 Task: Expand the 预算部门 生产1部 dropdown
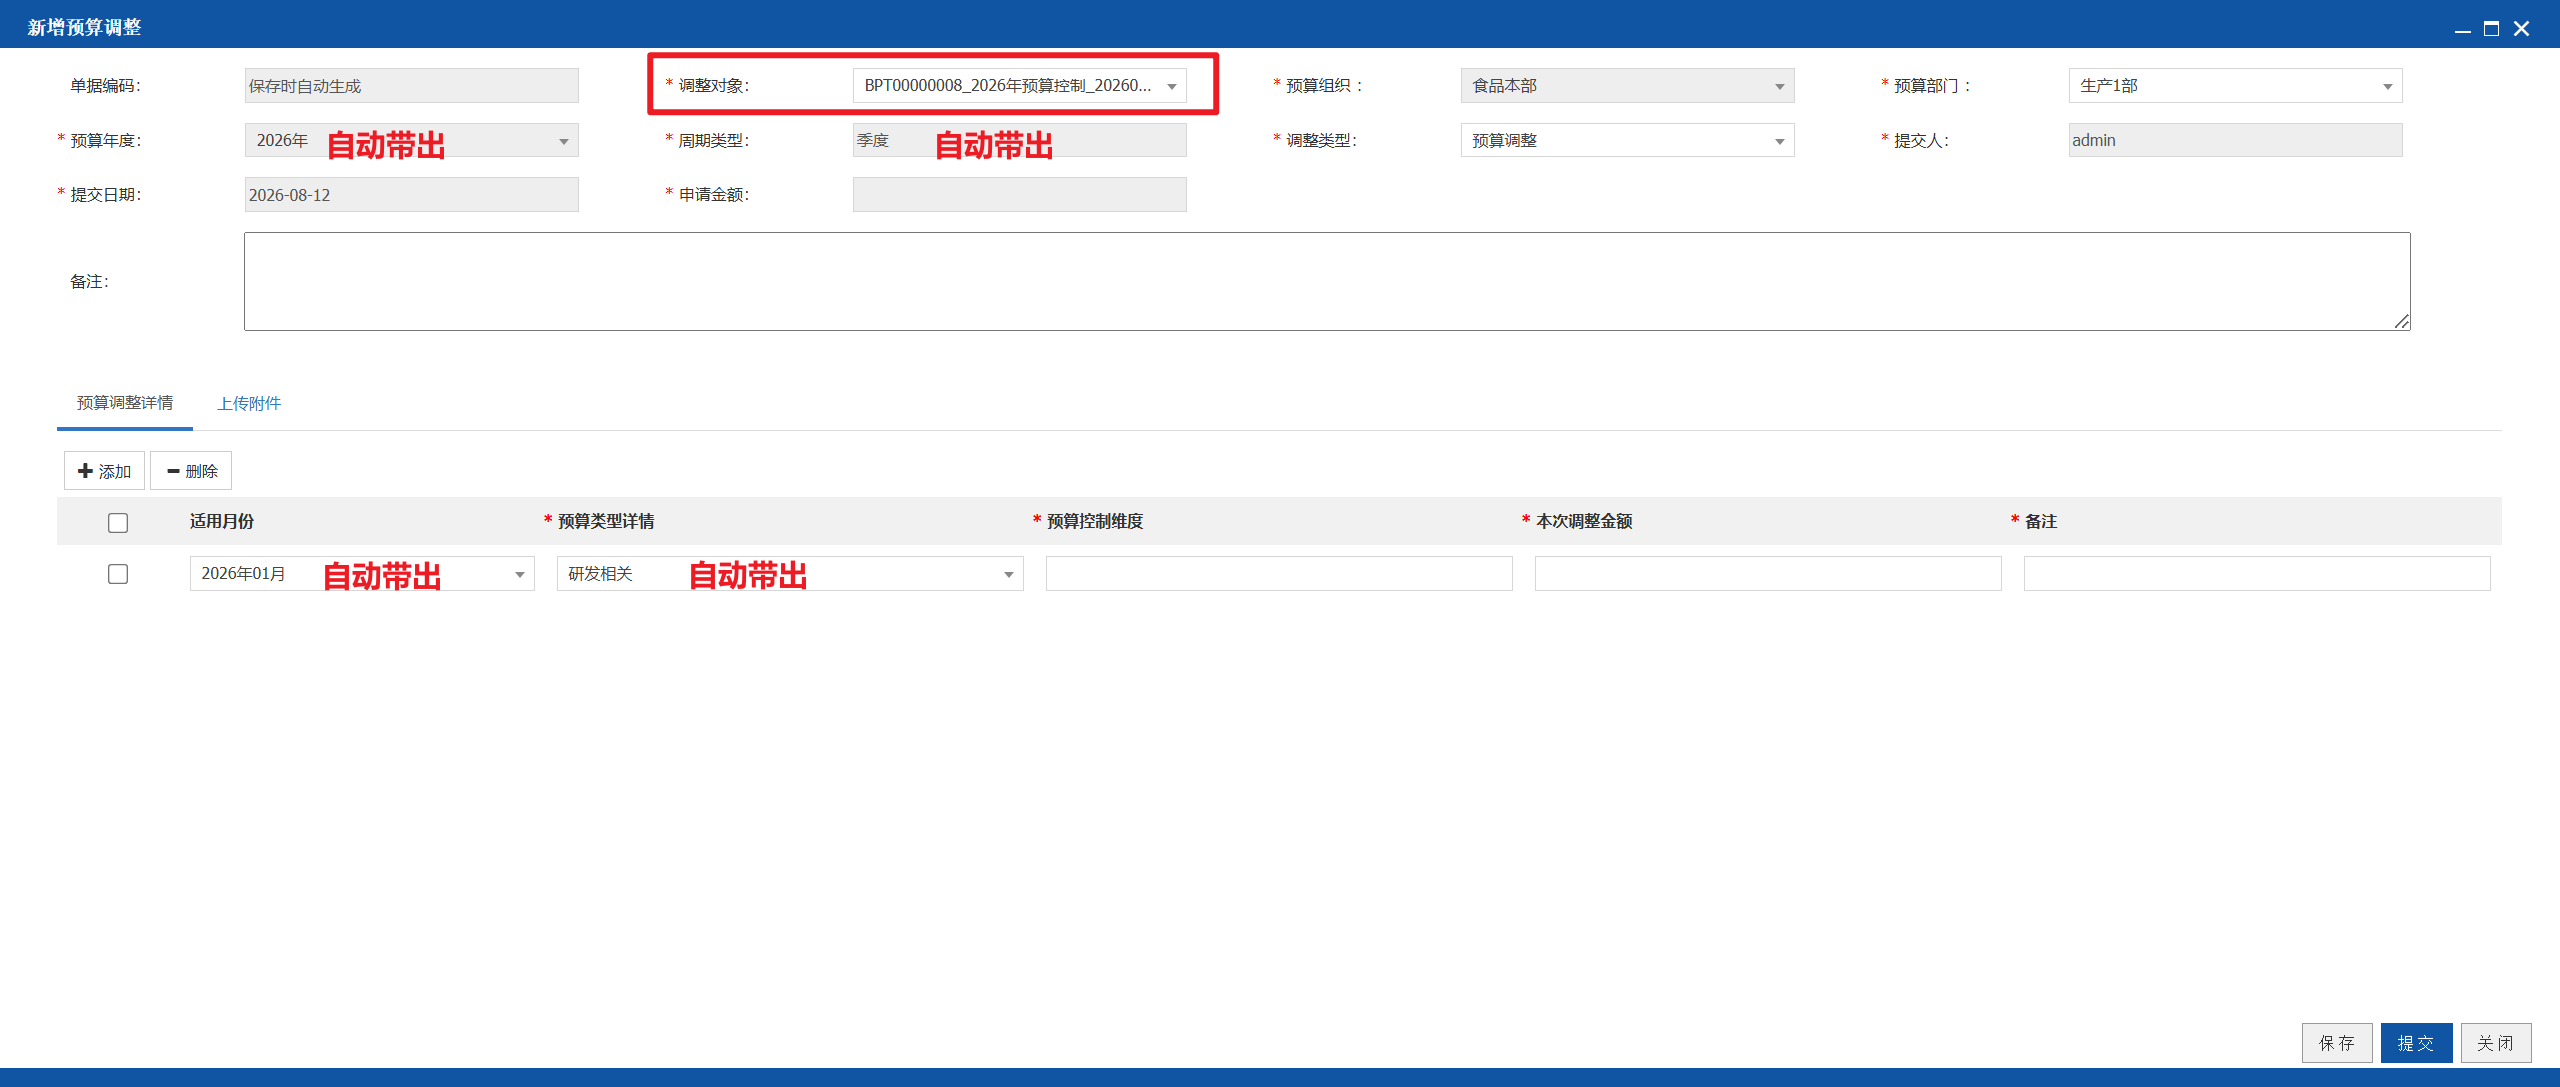(x=2387, y=86)
